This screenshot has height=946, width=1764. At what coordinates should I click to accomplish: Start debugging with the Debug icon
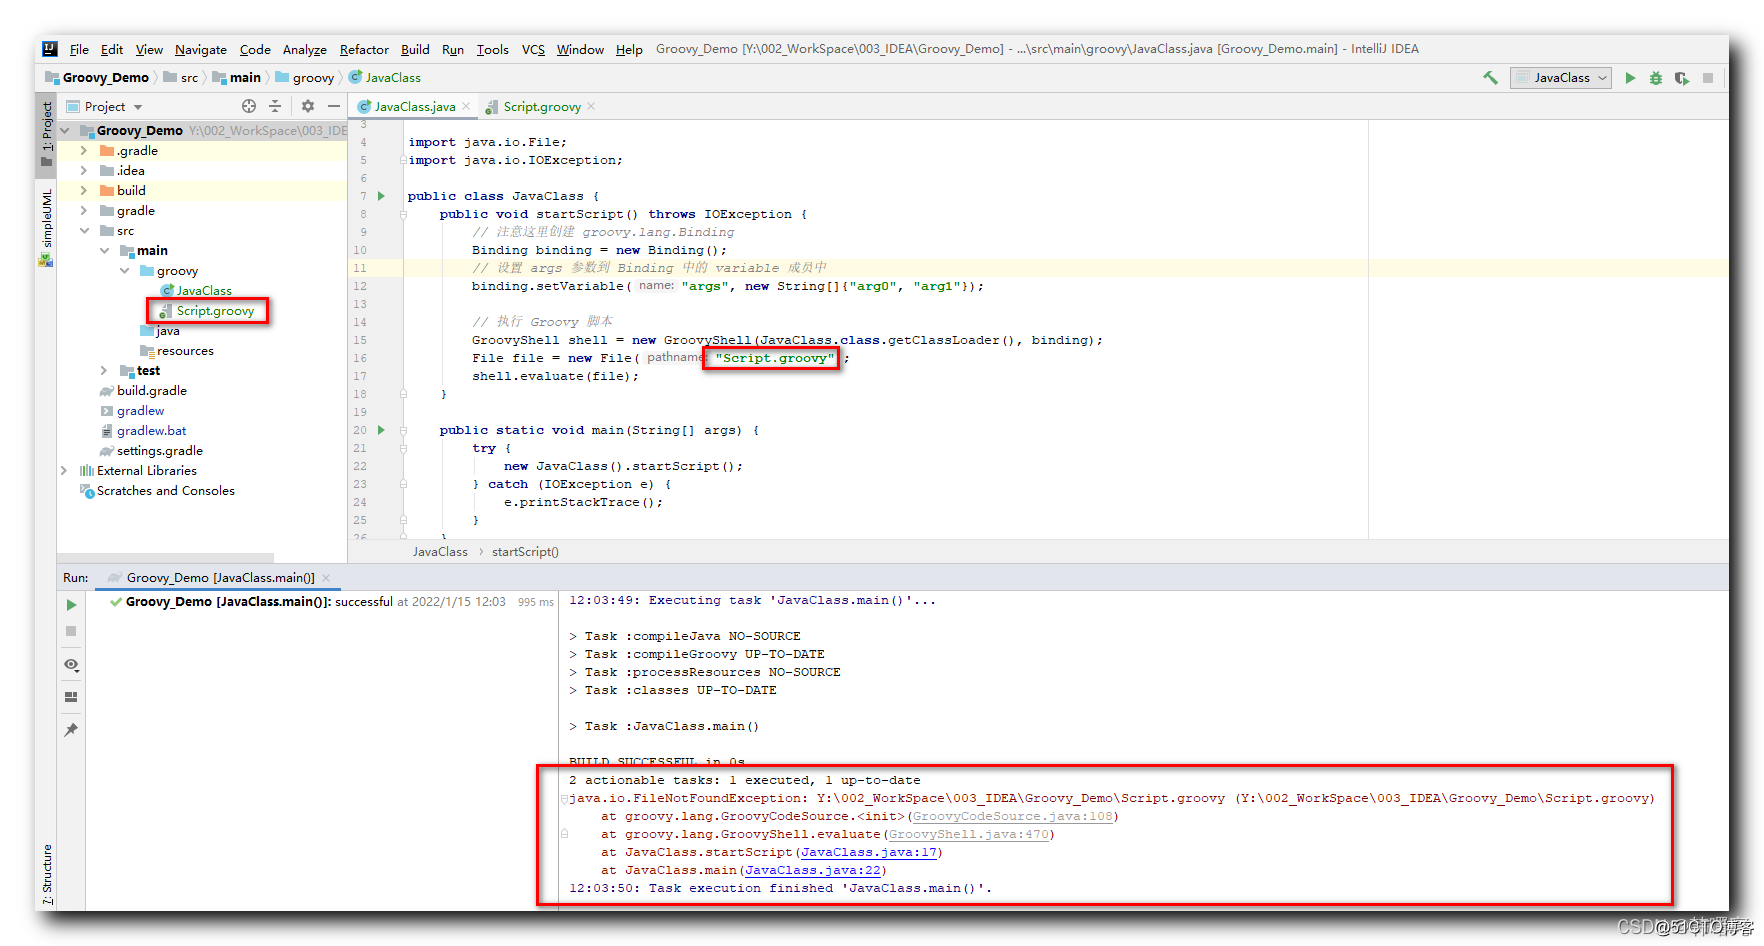pos(1656,77)
